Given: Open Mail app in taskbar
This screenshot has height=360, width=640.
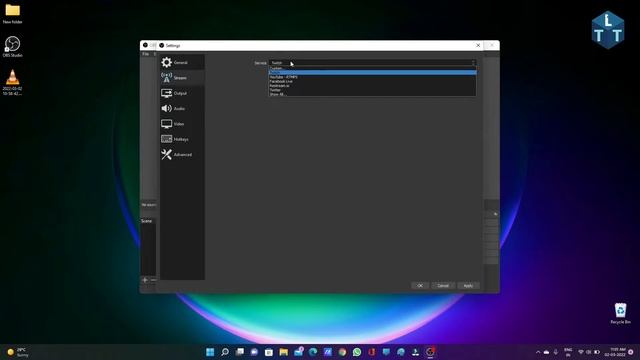Looking at the screenshot, I should pos(298,352).
